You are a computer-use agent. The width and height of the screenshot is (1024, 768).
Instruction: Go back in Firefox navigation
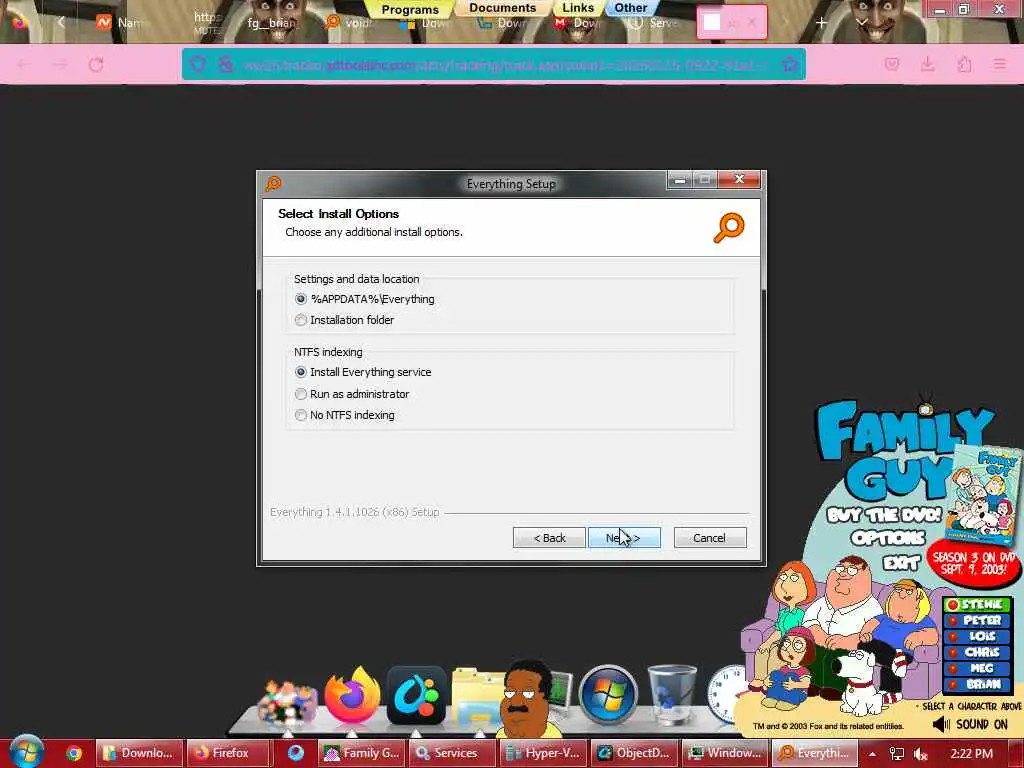point(24,64)
